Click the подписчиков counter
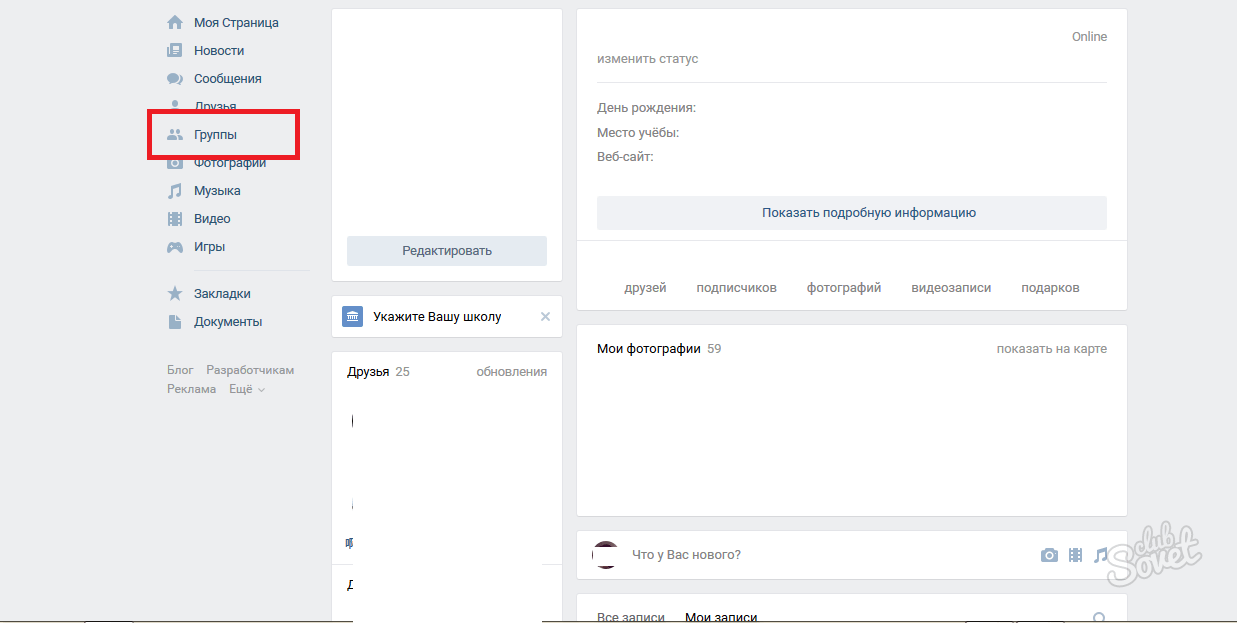Screen dimensions: 1237x623 [736, 287]
